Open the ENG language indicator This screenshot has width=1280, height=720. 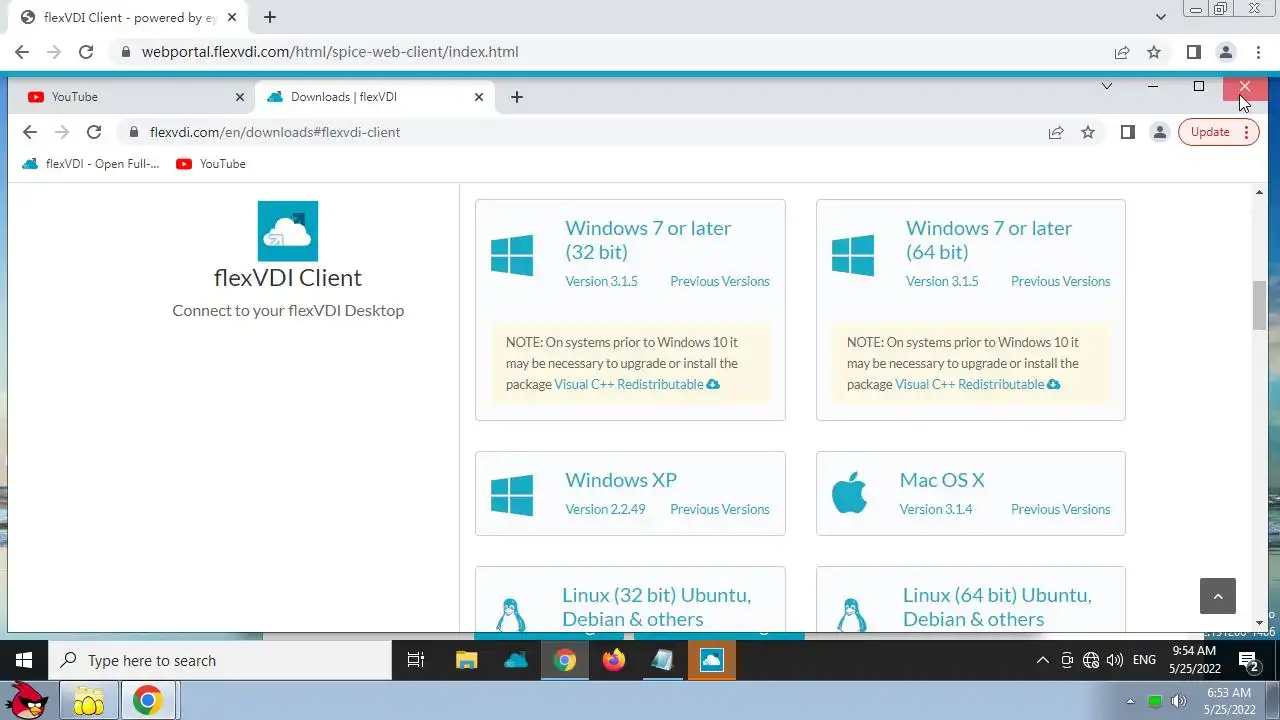(1144, 660)
